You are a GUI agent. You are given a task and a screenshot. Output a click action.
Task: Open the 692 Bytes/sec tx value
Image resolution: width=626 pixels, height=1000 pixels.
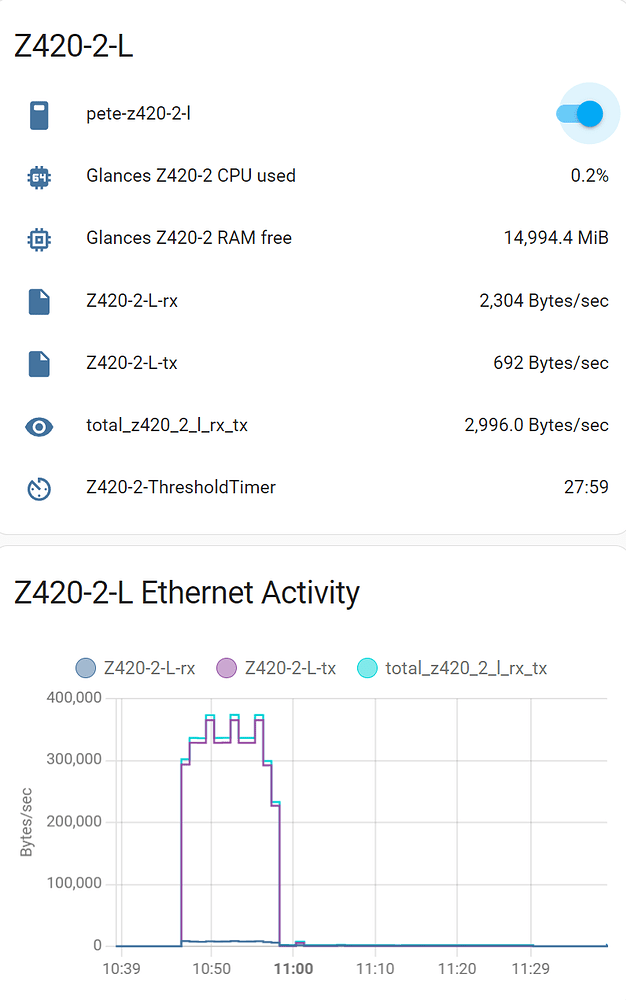551,363
